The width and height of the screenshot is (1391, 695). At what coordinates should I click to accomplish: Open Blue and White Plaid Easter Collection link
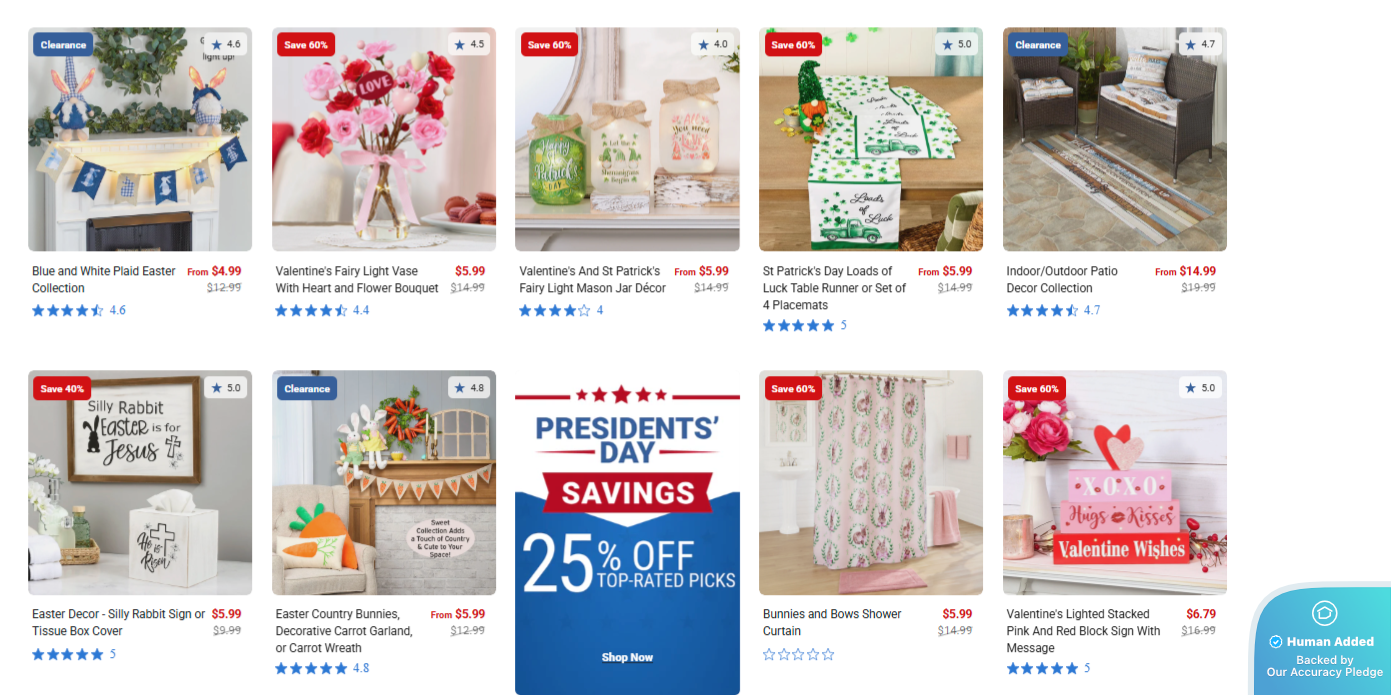(x=104, y=279)
